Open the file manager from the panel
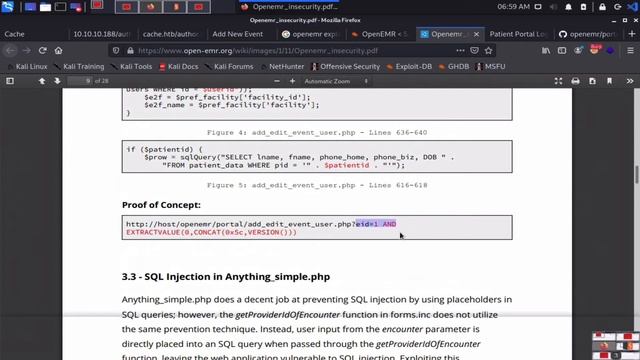The width and height of the screenshot is (640, 360). coord(45,7)
